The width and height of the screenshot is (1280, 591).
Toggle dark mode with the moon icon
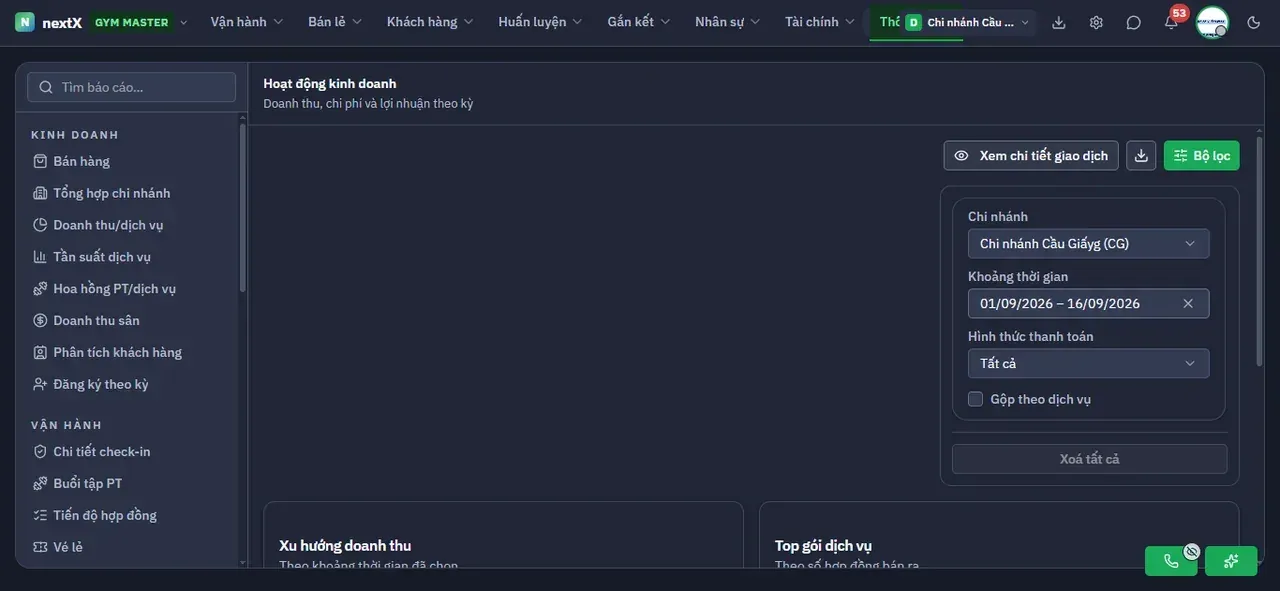(1254, 22)
